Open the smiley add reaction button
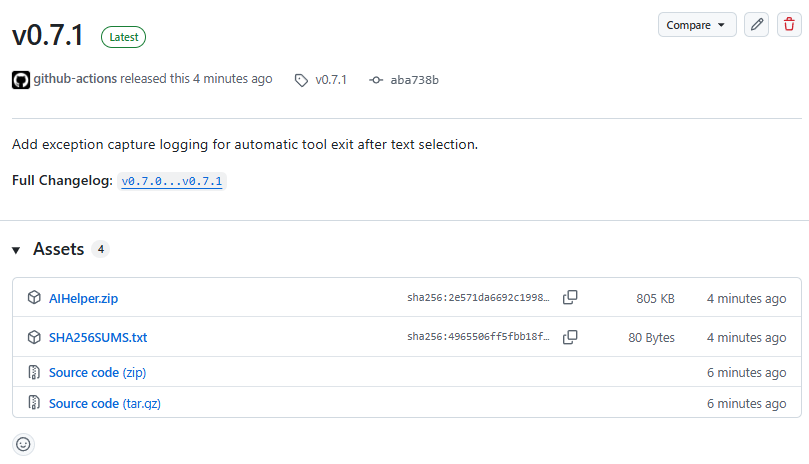 tap(23, 444)
